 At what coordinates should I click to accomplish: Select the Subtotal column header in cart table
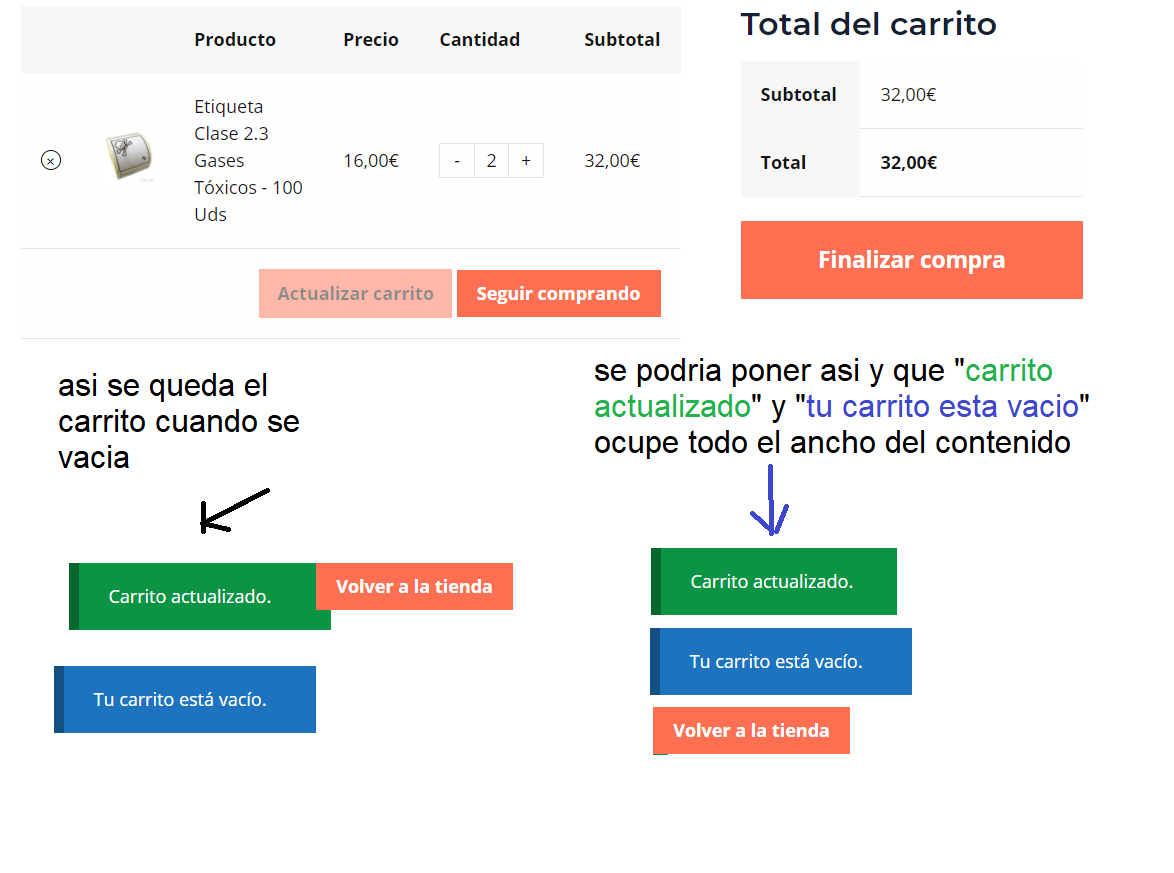pos(621,40)
